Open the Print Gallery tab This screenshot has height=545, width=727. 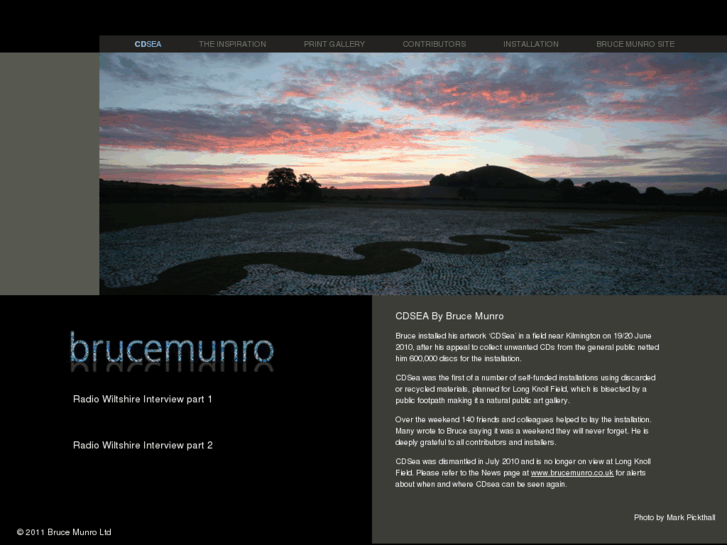coord(334,44)
